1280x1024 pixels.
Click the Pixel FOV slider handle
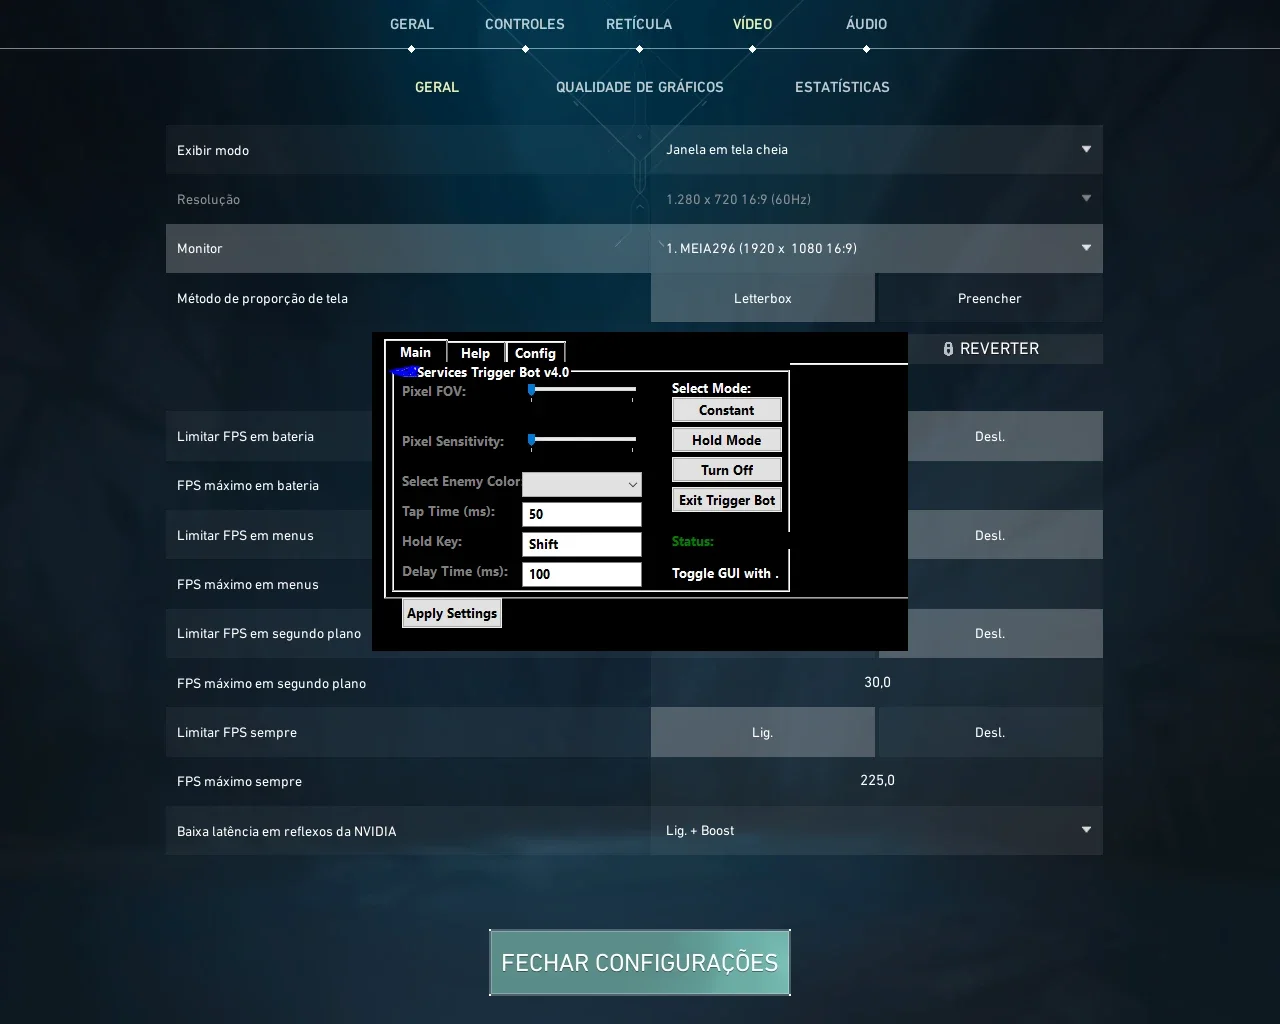532,389
